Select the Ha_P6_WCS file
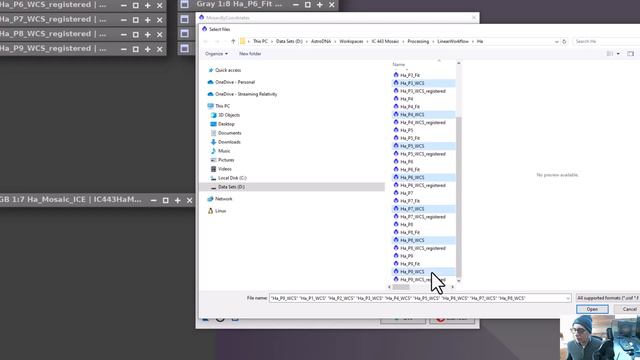This screenshot has width=640, height=360. click(x=424, y=177)
